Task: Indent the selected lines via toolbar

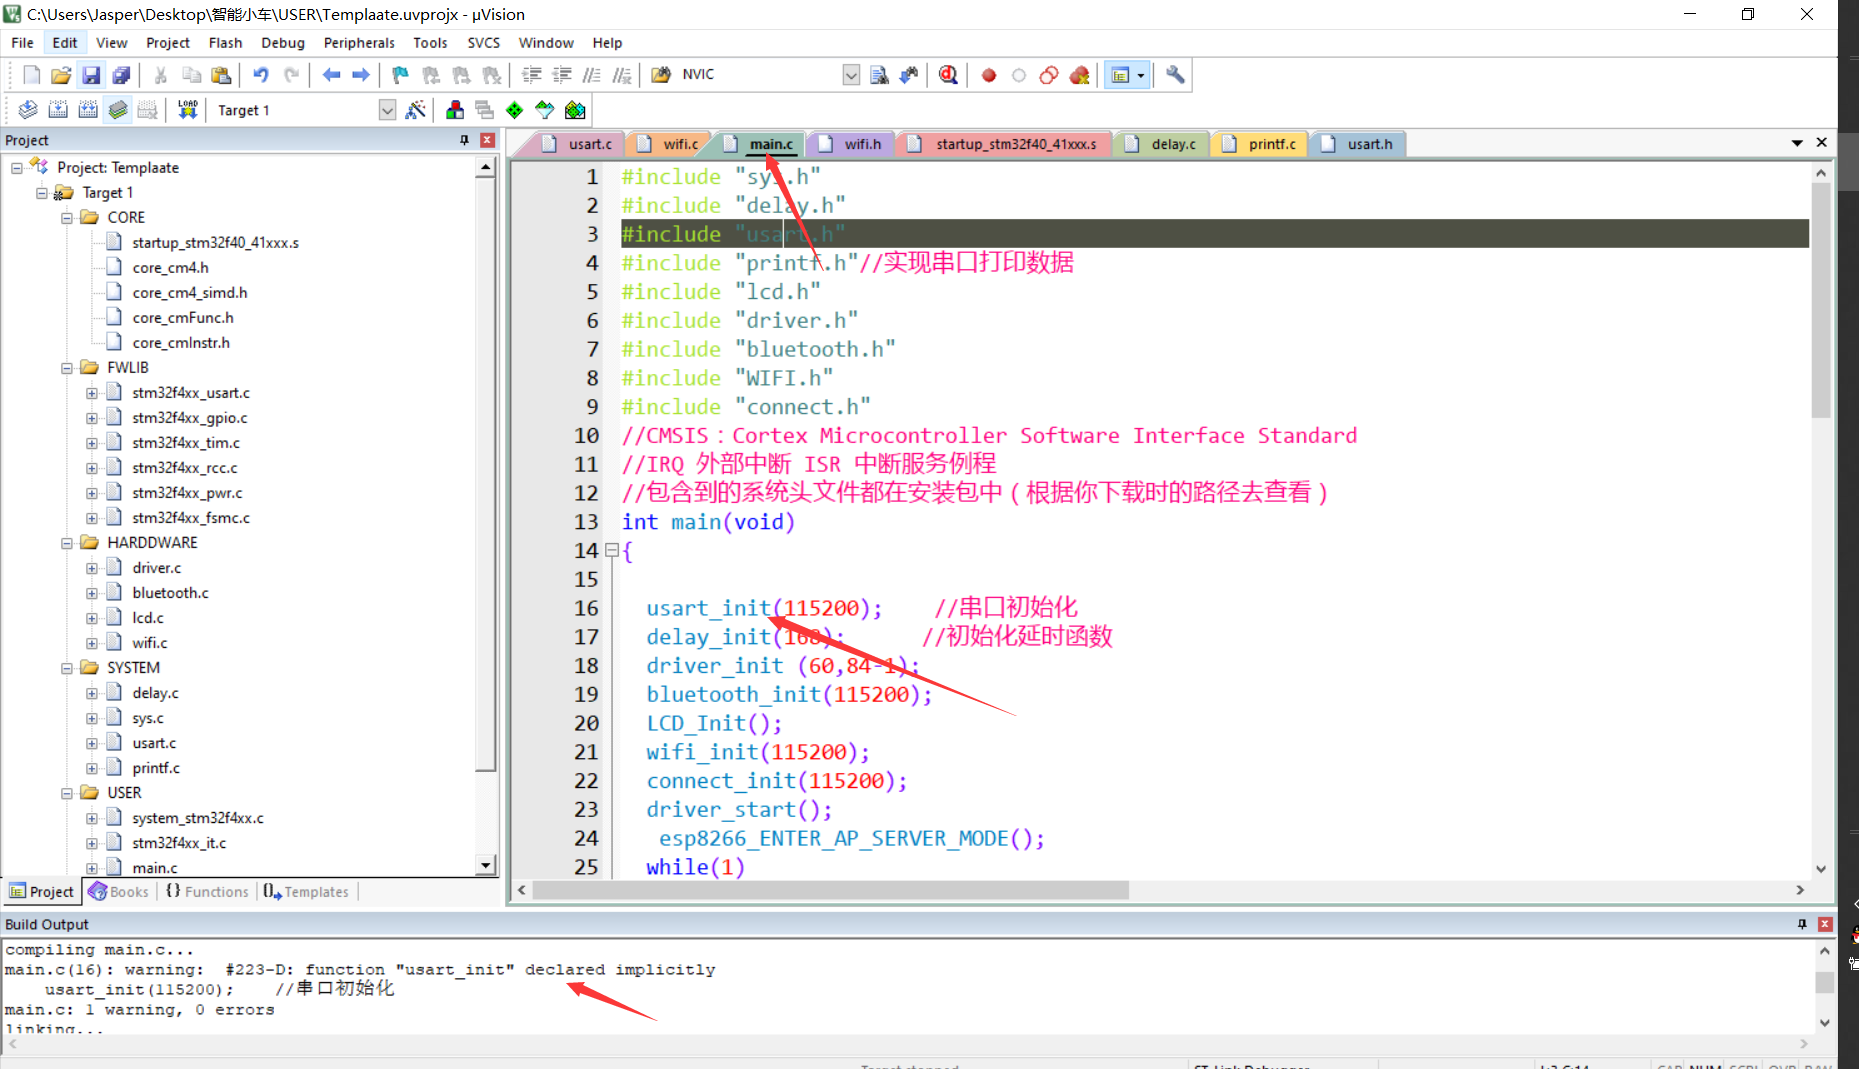Action: (532, 75)
